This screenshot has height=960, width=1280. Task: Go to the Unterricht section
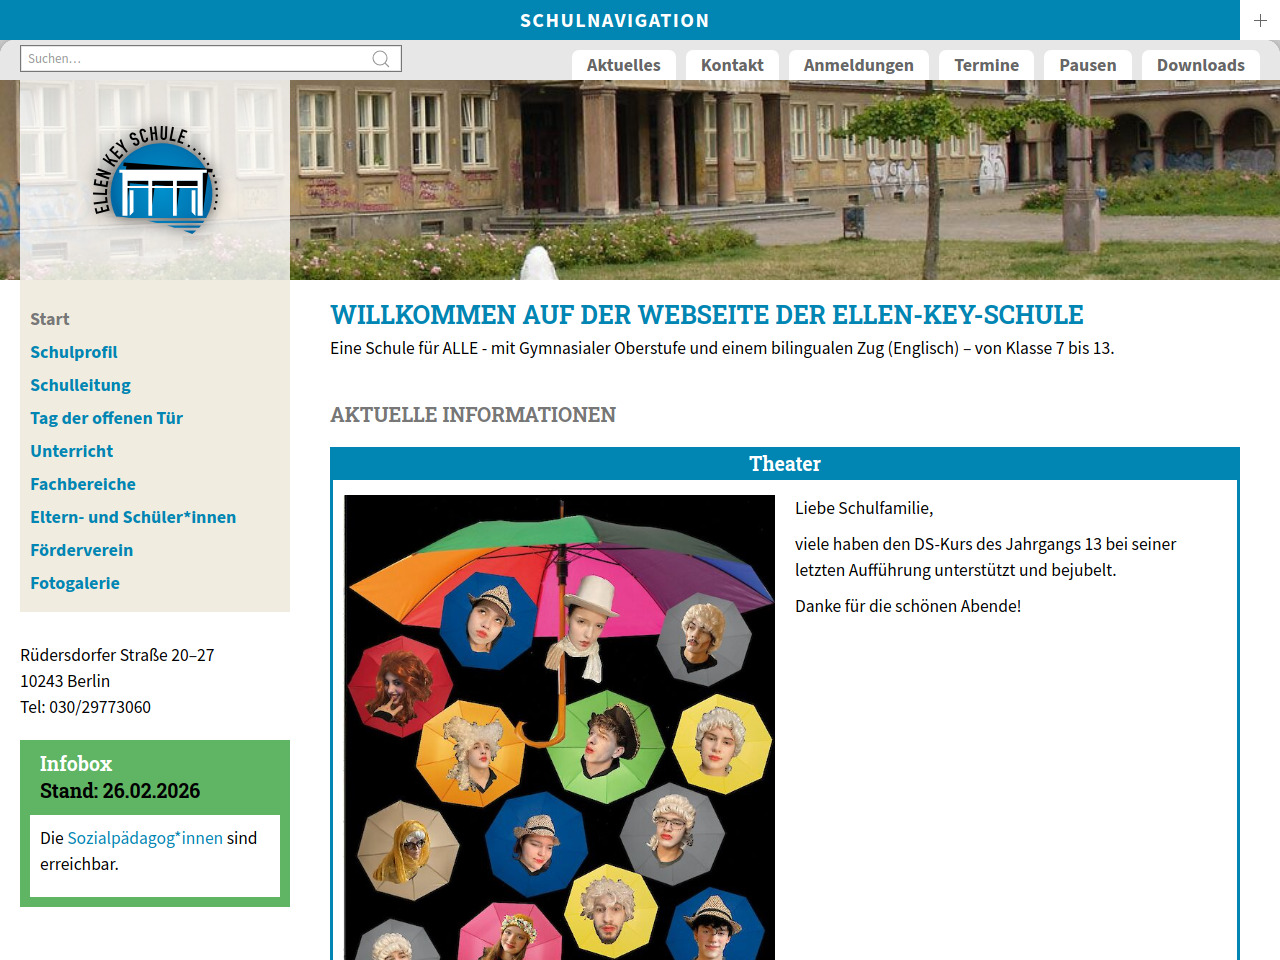(71, 451)
